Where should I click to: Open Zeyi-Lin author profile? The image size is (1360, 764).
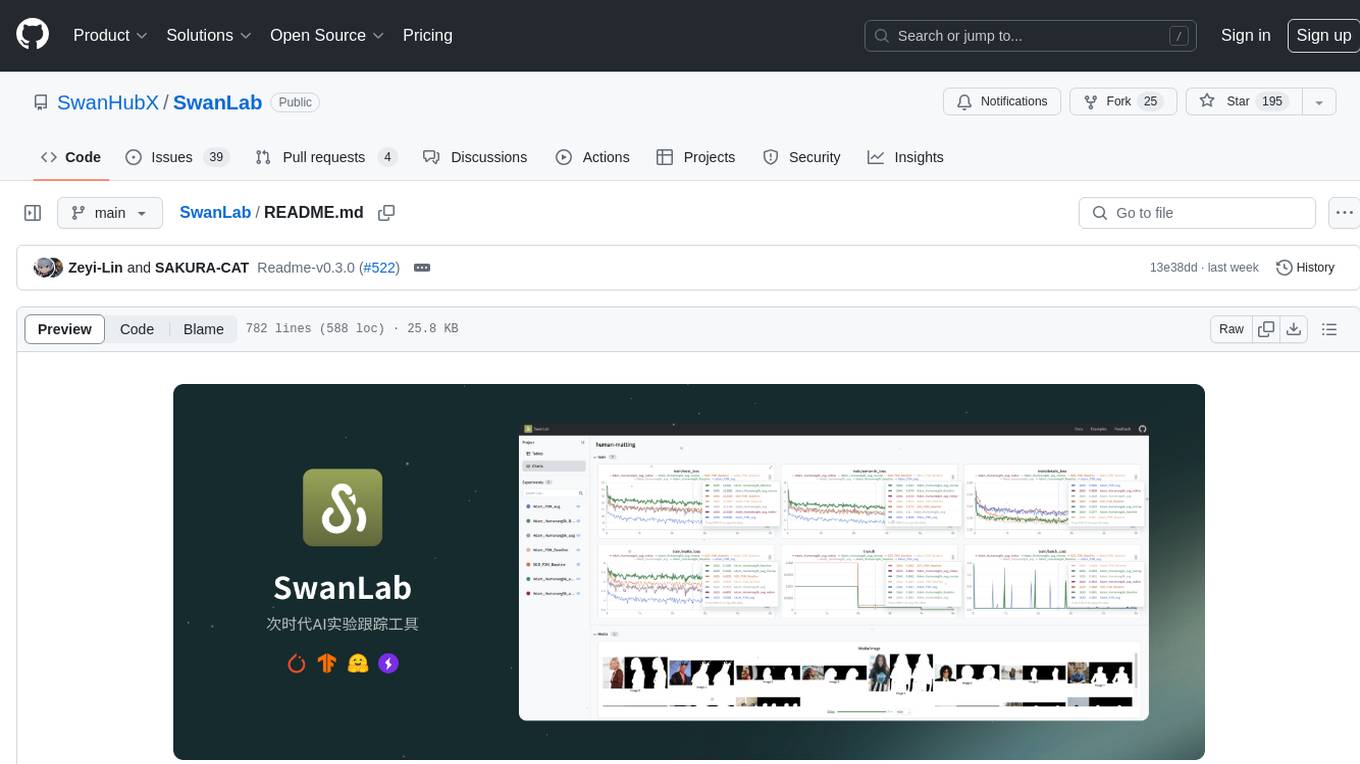point(96,268)
